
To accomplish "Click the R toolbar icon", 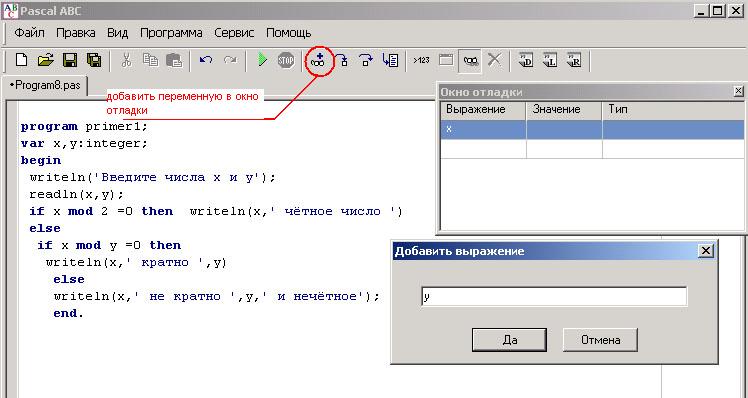I will (574, 61).
